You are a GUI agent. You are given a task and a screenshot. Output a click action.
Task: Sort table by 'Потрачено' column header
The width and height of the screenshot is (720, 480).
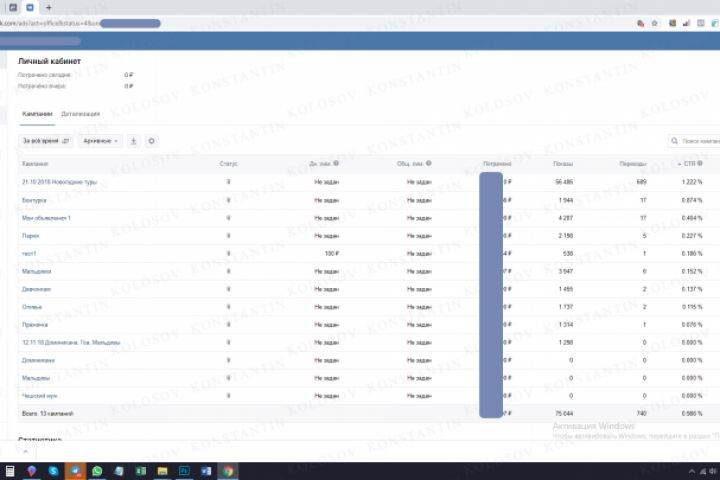(497, 164)
